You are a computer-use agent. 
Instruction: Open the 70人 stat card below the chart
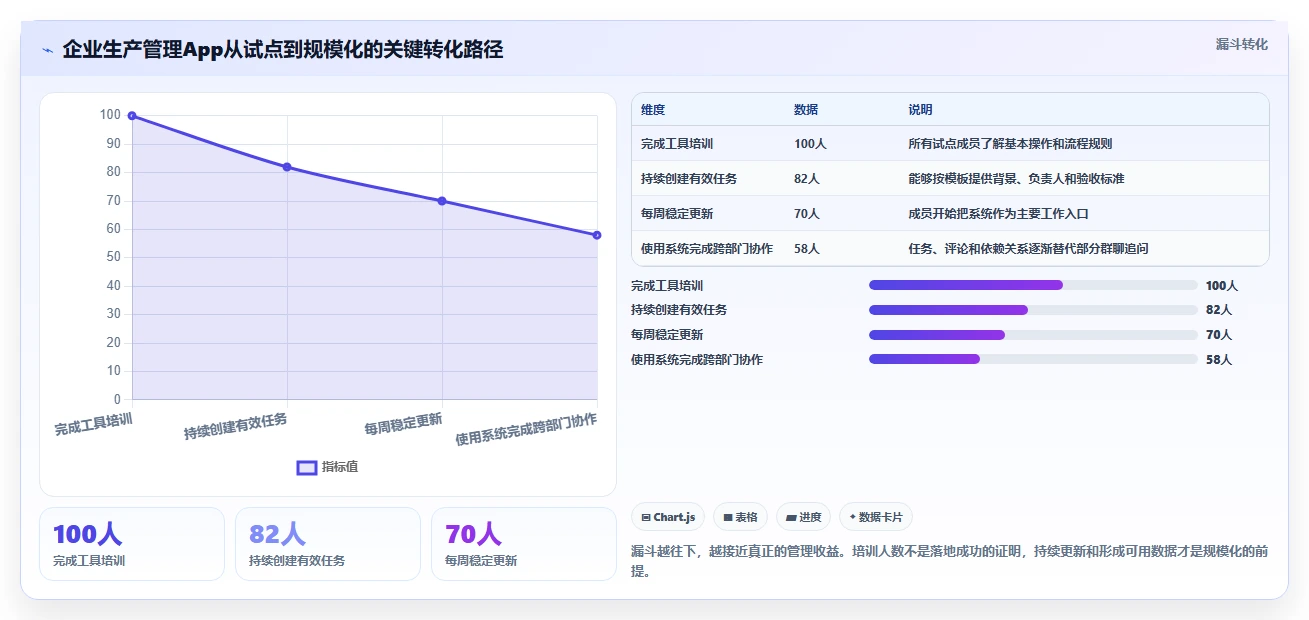click(524, 544)
